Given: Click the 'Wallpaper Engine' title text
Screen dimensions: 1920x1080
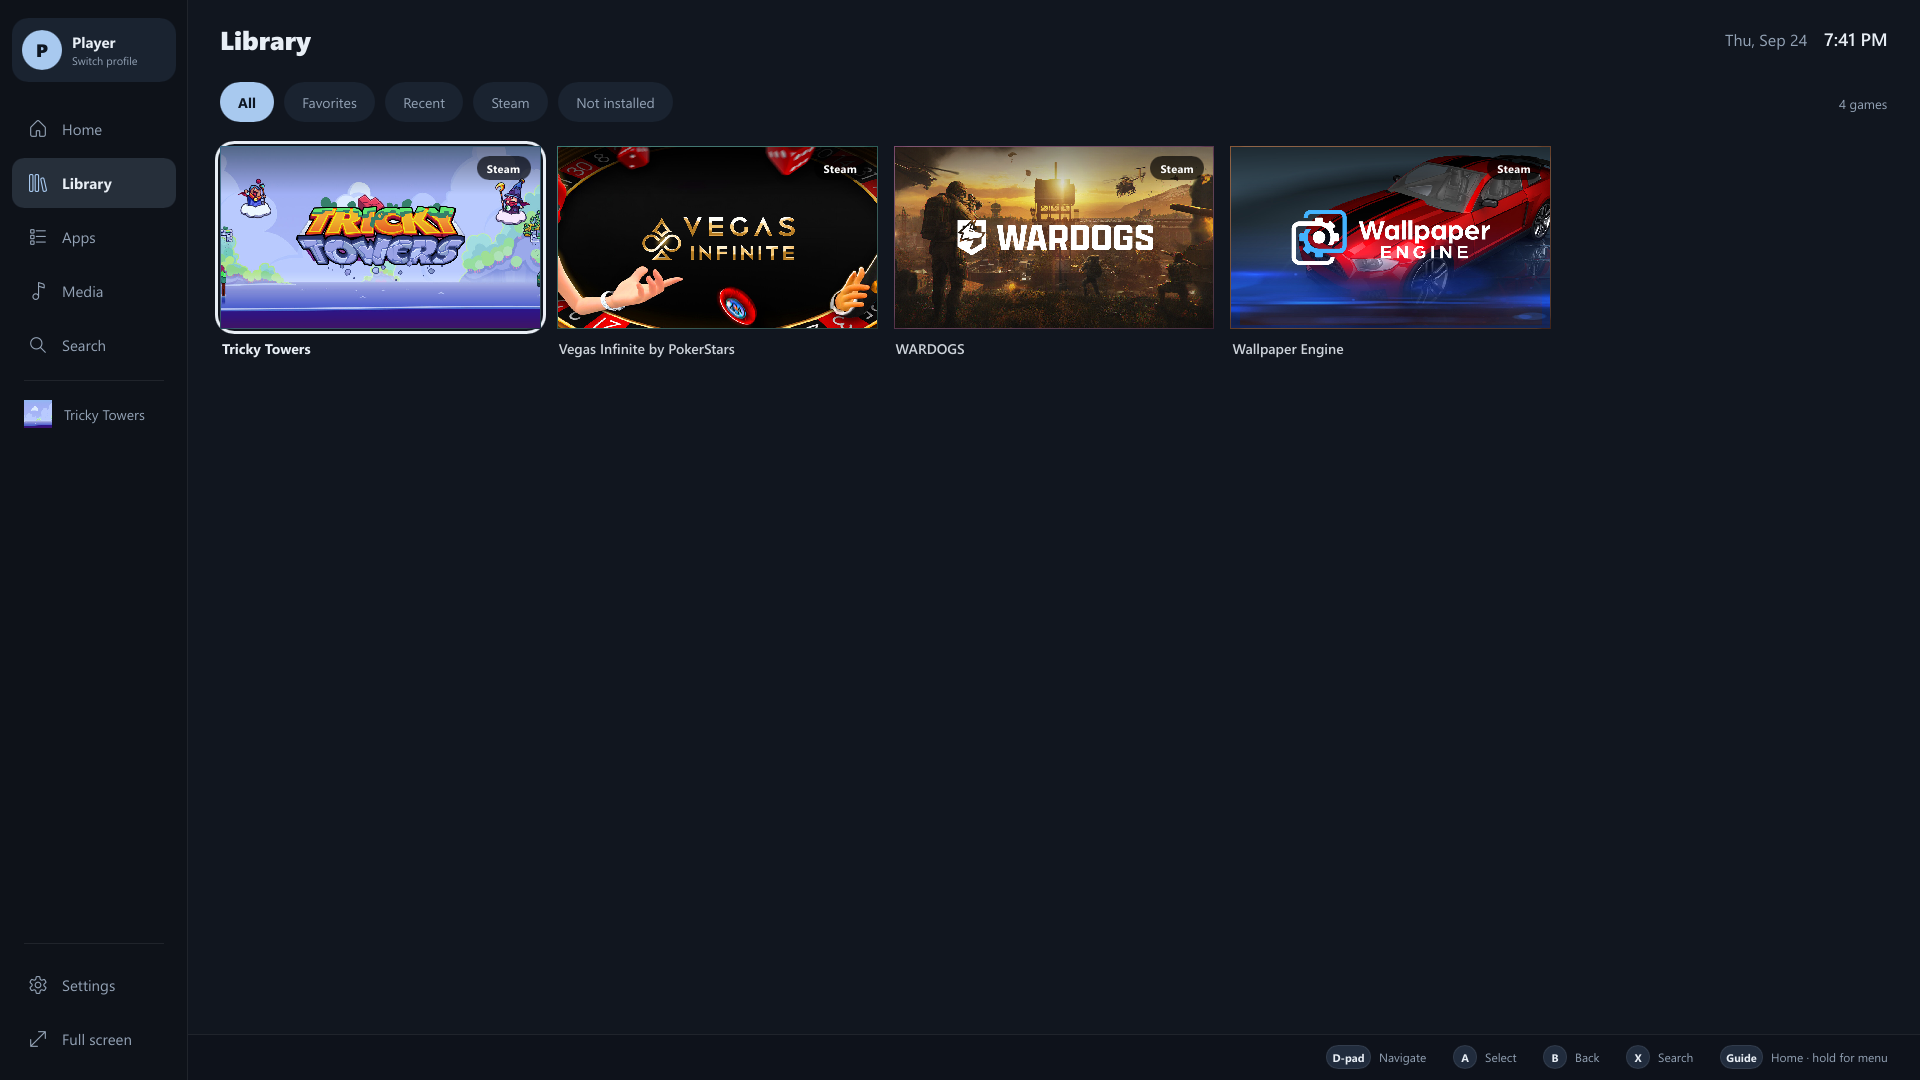Looking at the screenshot, I should click(1288, 349).
